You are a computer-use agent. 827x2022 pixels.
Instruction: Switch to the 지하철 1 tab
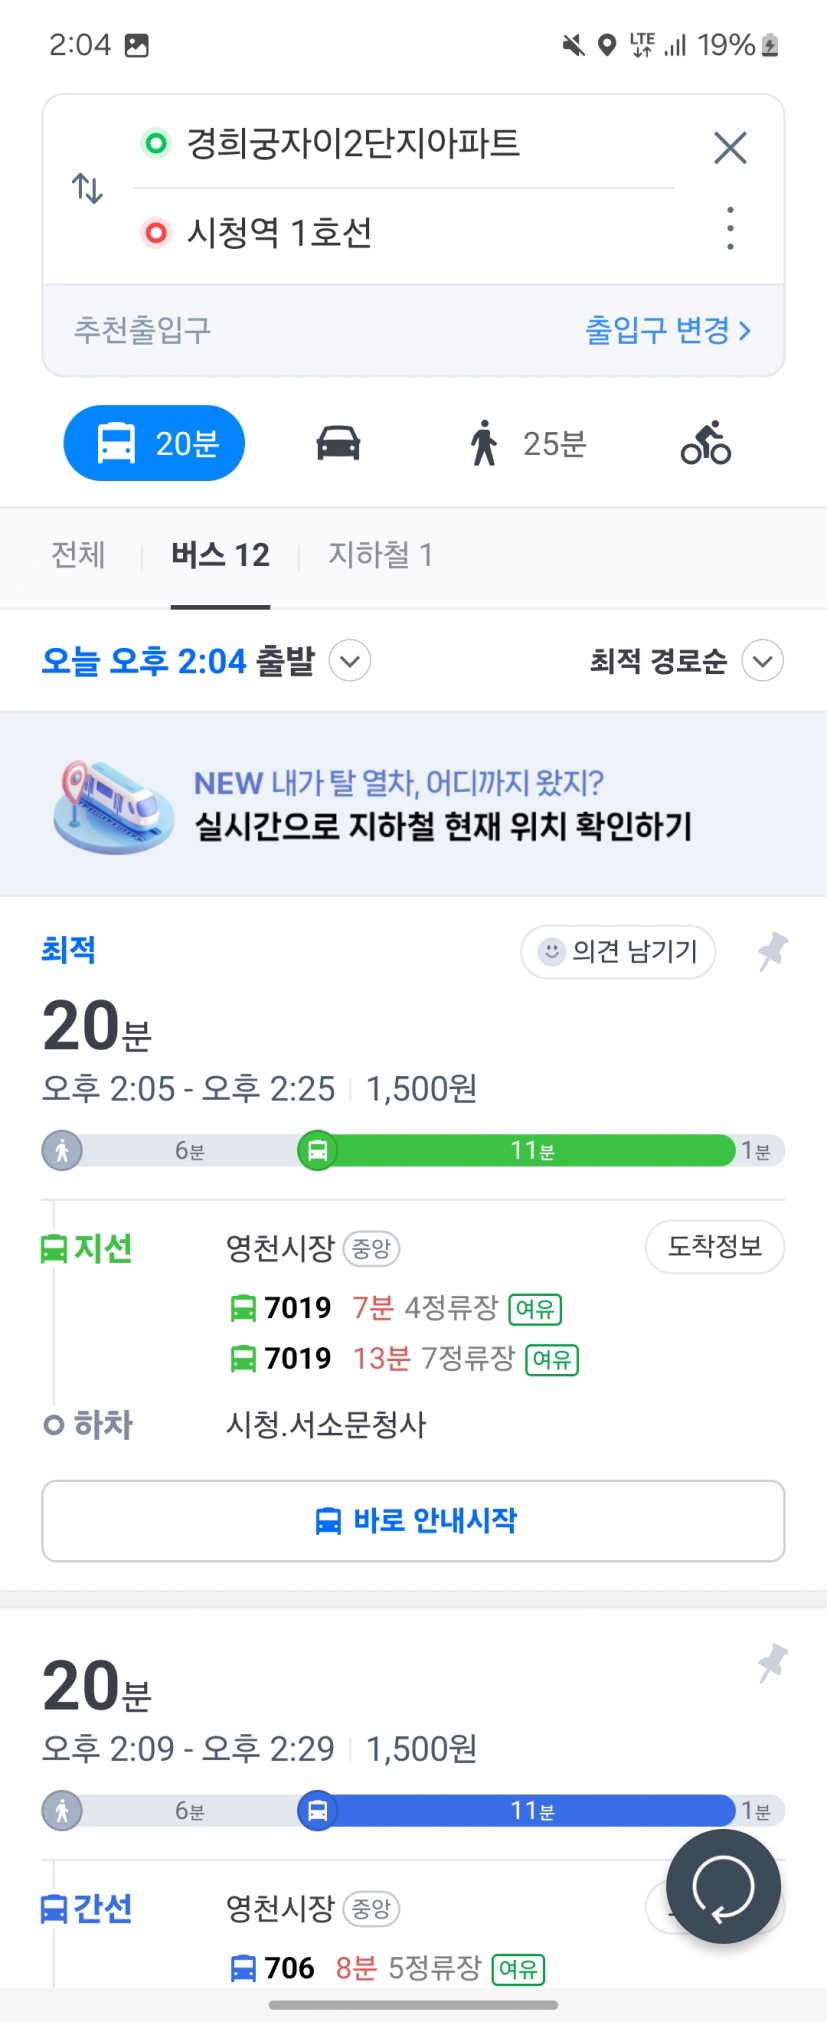tap(380, 555)
